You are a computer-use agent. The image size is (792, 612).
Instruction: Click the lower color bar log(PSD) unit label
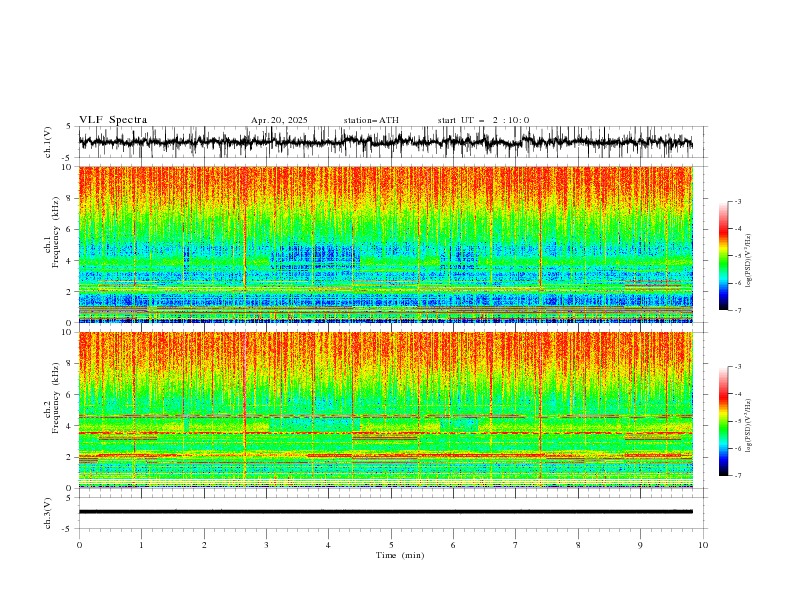pyautogui.click(x=749, y=425)
